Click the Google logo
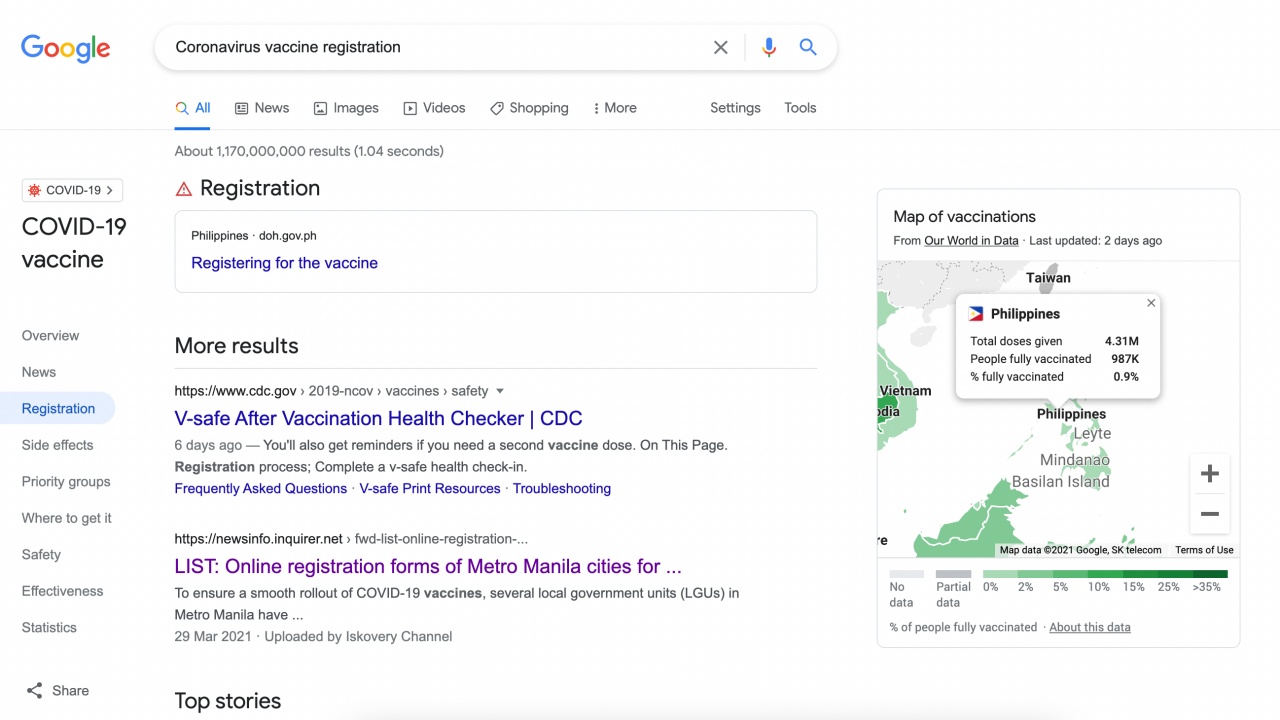The width and height of the screenshot is (1280, 720). coord(66,48)
